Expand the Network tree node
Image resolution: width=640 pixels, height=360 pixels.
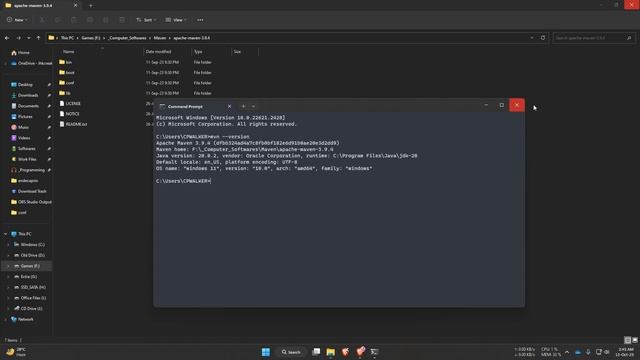[5, 319]
